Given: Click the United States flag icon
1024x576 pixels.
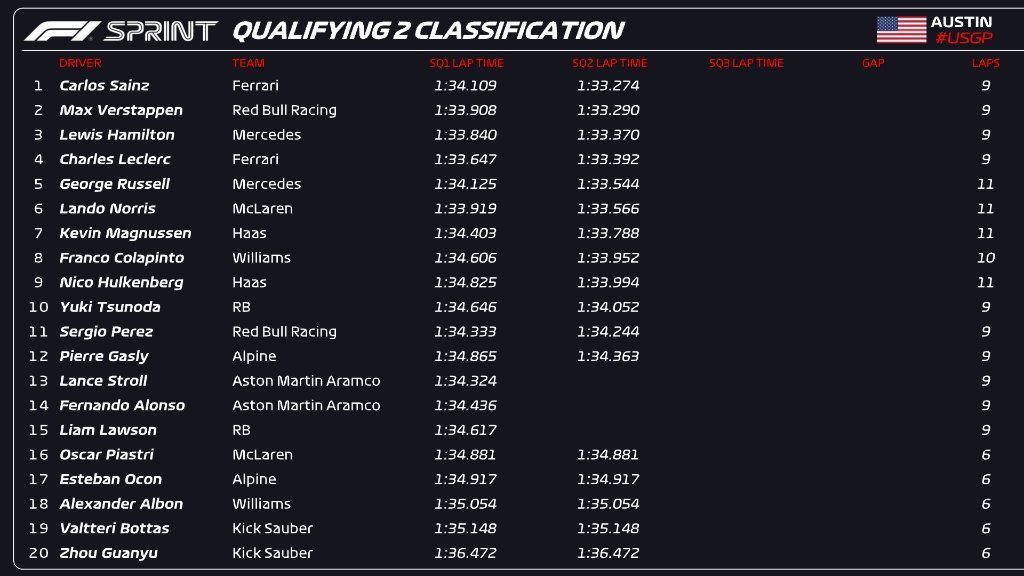Looking at the screenshot, I should (x=901, y=30).
